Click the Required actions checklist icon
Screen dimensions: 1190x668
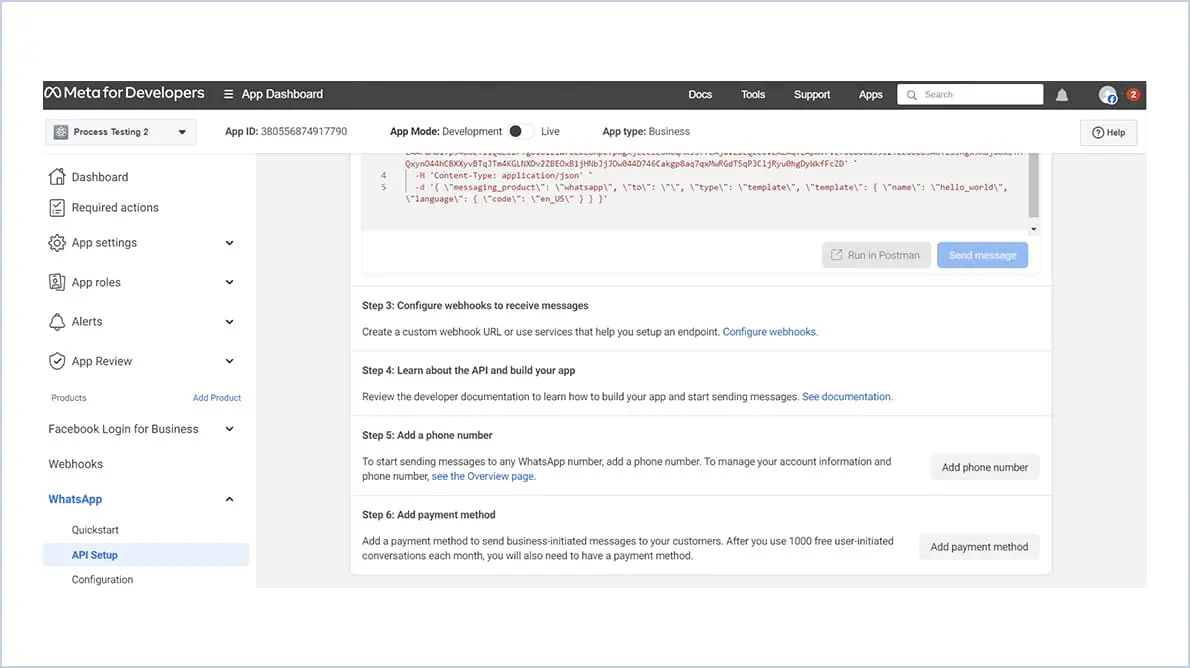(57, 207)
